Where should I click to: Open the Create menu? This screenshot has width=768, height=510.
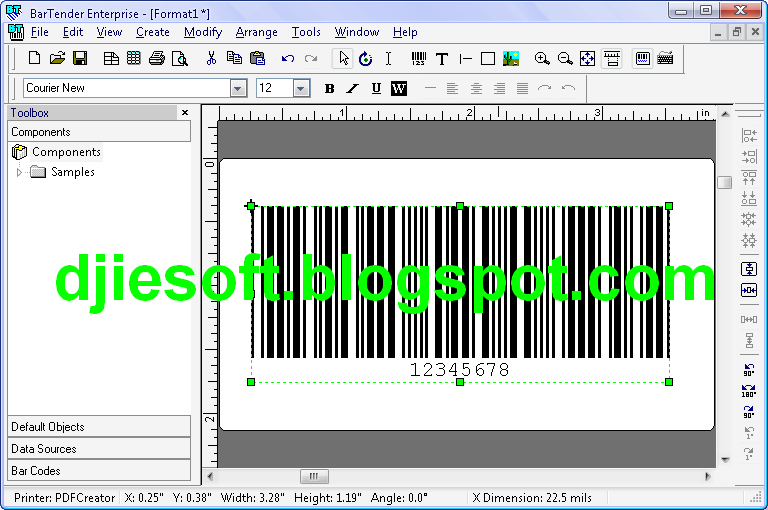coord(153,32)
